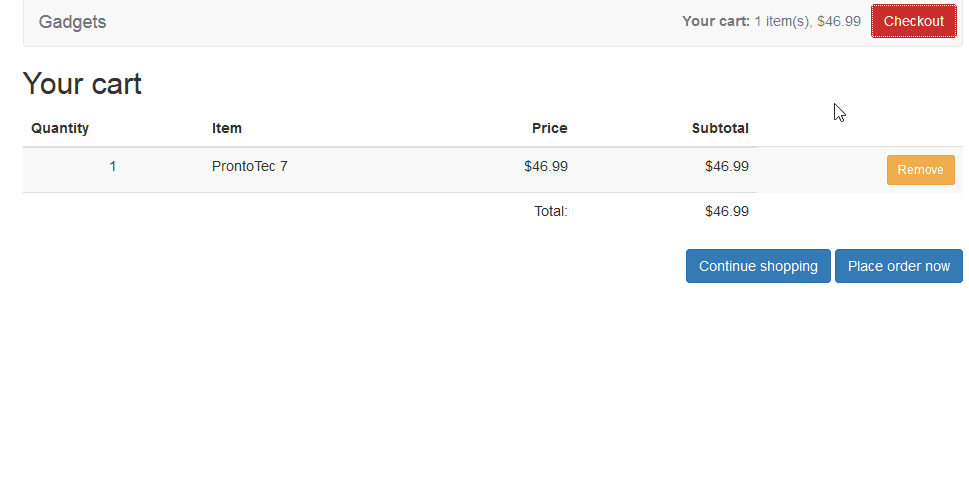Click the Quantity column header
Image resolution: width=969 pixels, height=484 pixels.
coord(60,128)
